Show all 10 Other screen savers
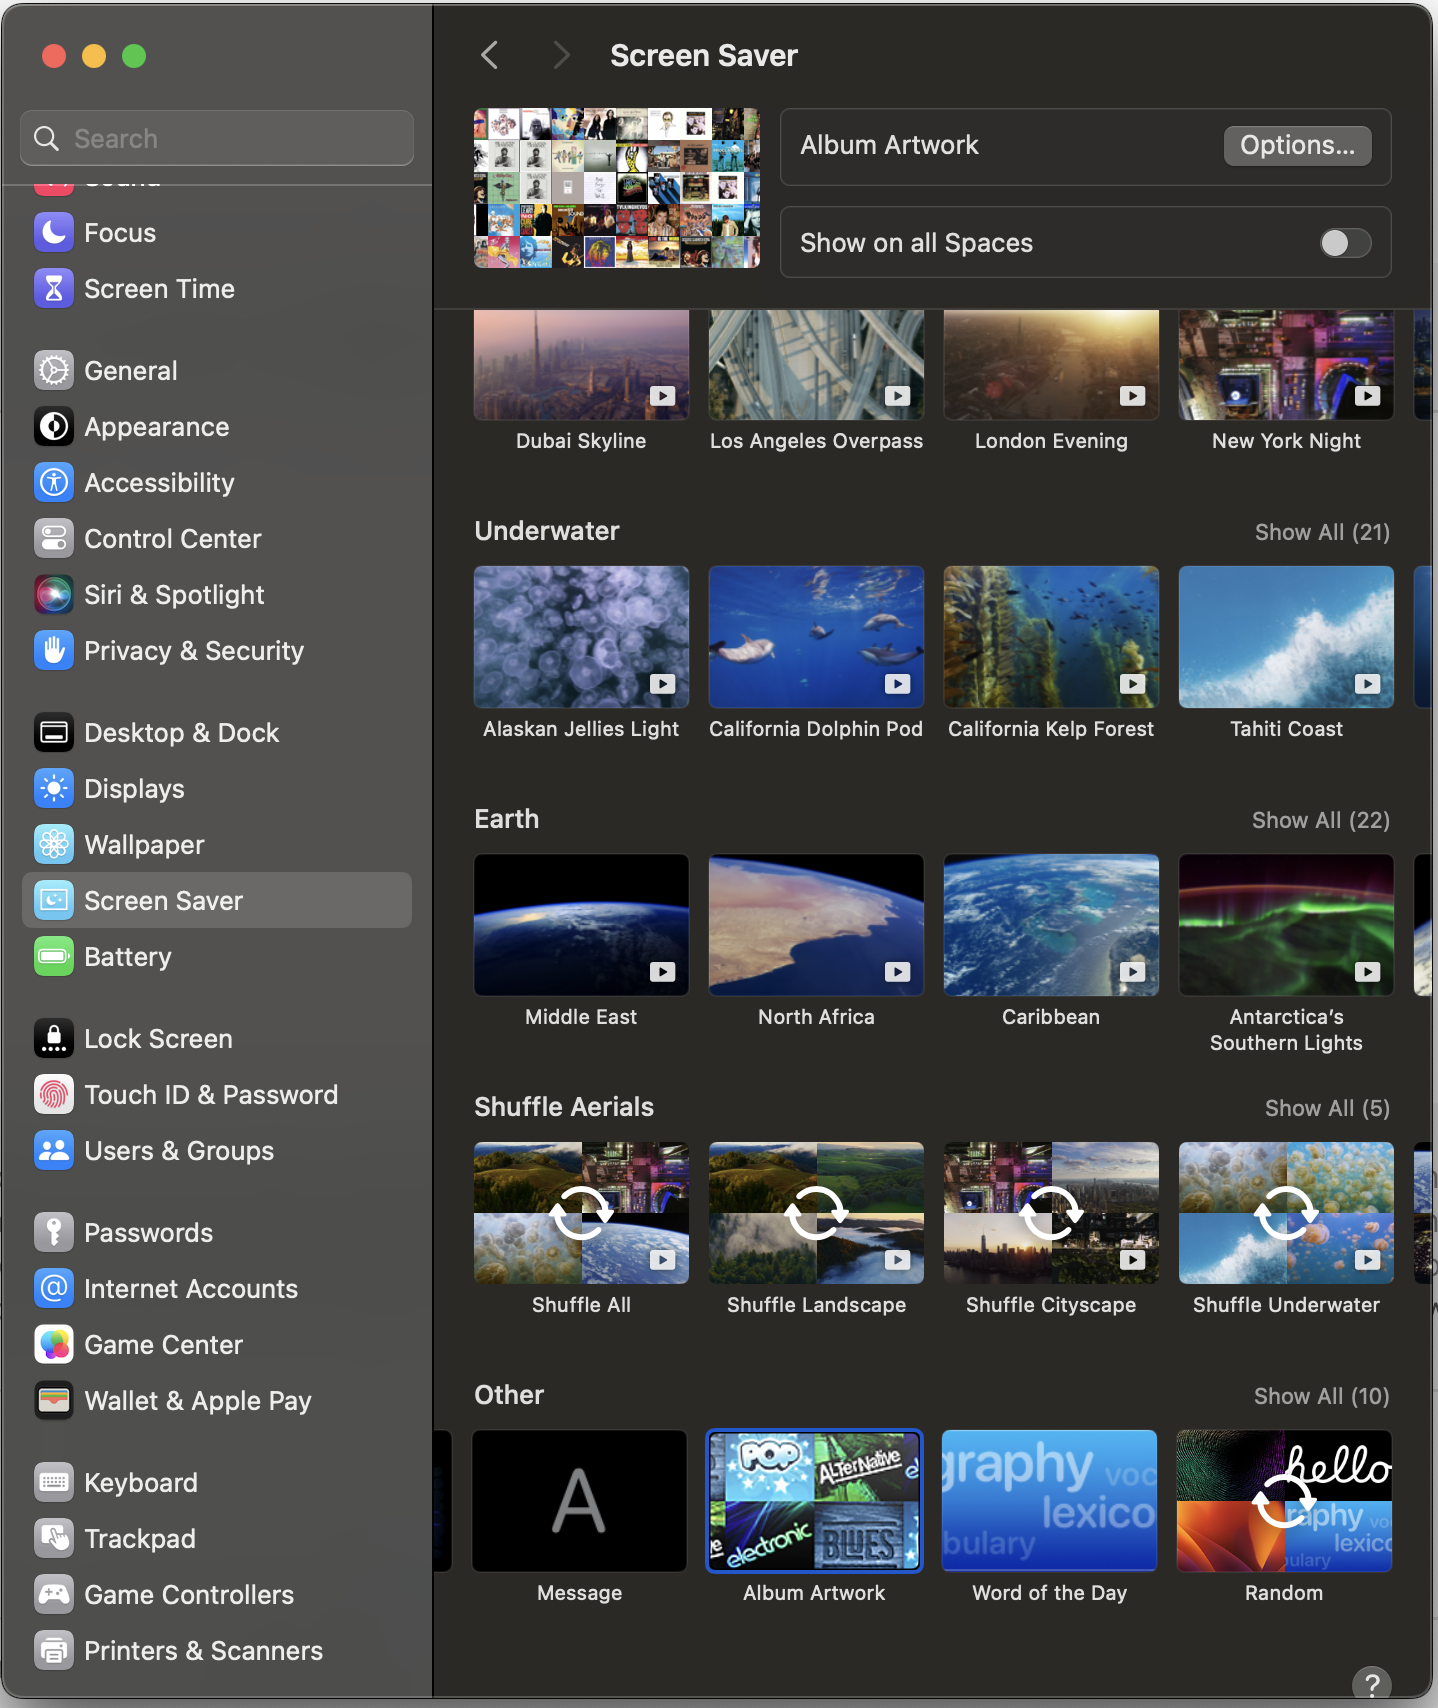The width and height of the screenshot is (1438, 1708). pos(1322,1396)
